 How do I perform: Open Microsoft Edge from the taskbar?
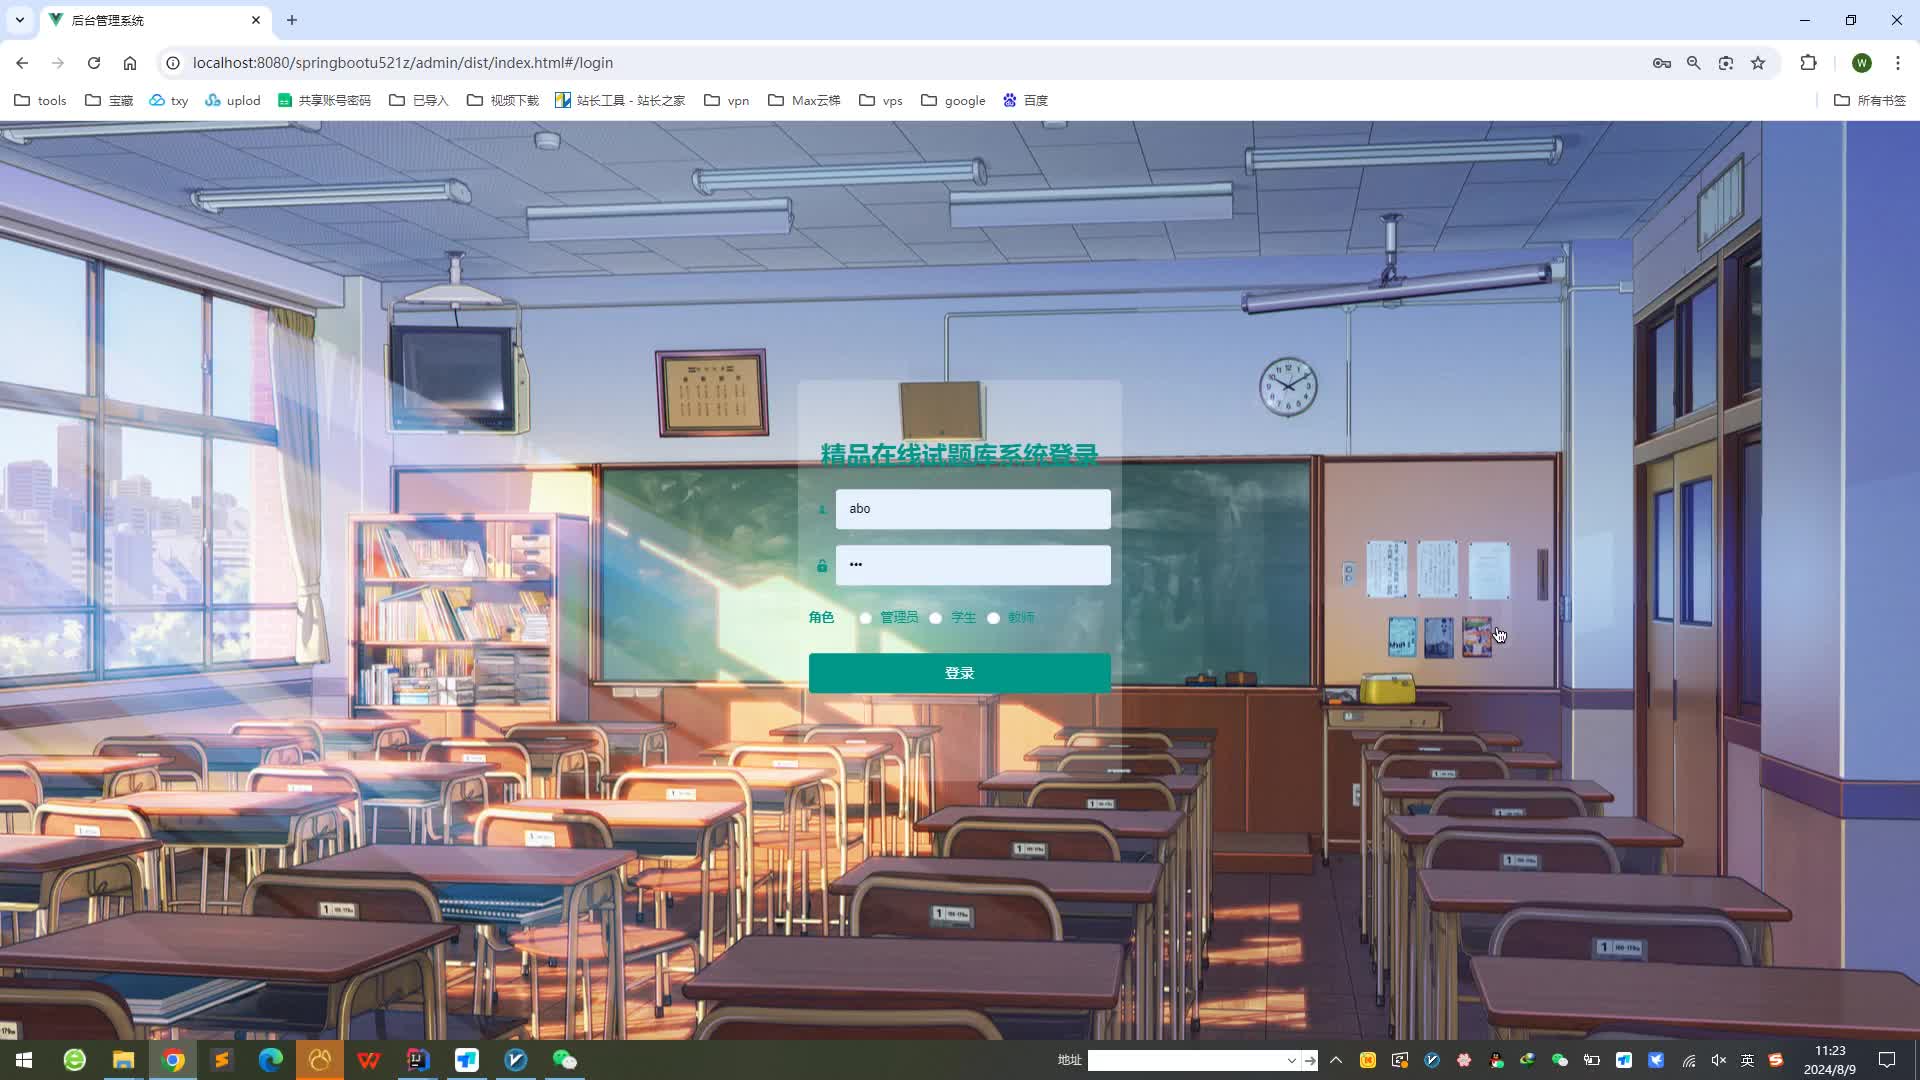click(x=271, y=1060)
